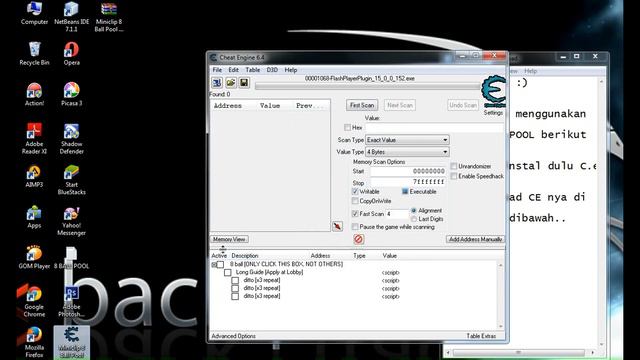Open the Edit menu in Cheat Engine

233,70
